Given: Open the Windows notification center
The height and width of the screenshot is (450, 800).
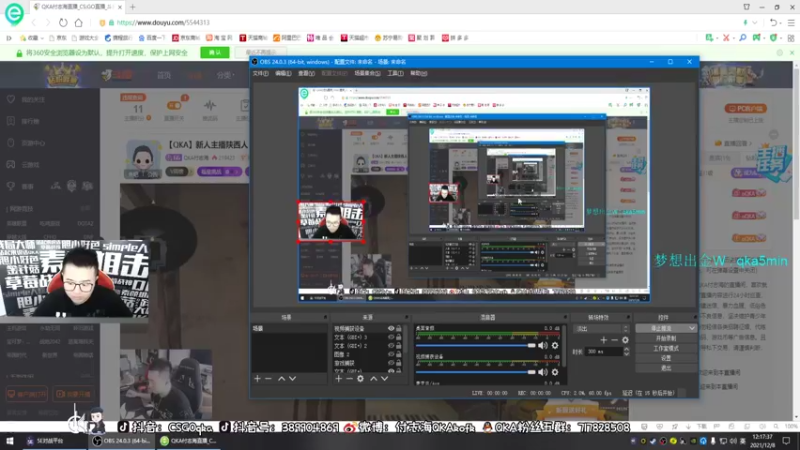Looking at the screenshot, I should pyautogui.click(x=786, y=441).
